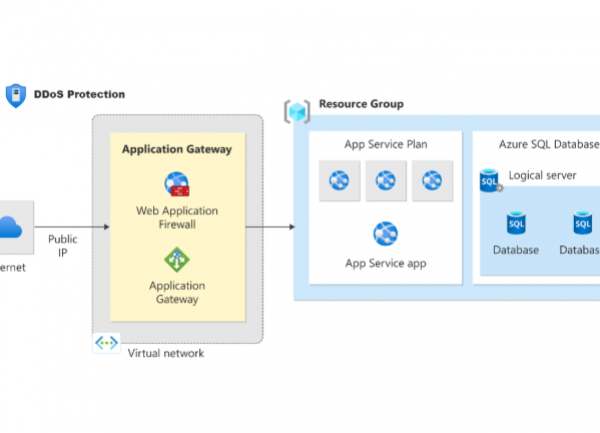The width and height of the screenshot is (600, 433).
Task: Click the leftmost App Service Plan instance icon
Action: (x=338, y=181)
